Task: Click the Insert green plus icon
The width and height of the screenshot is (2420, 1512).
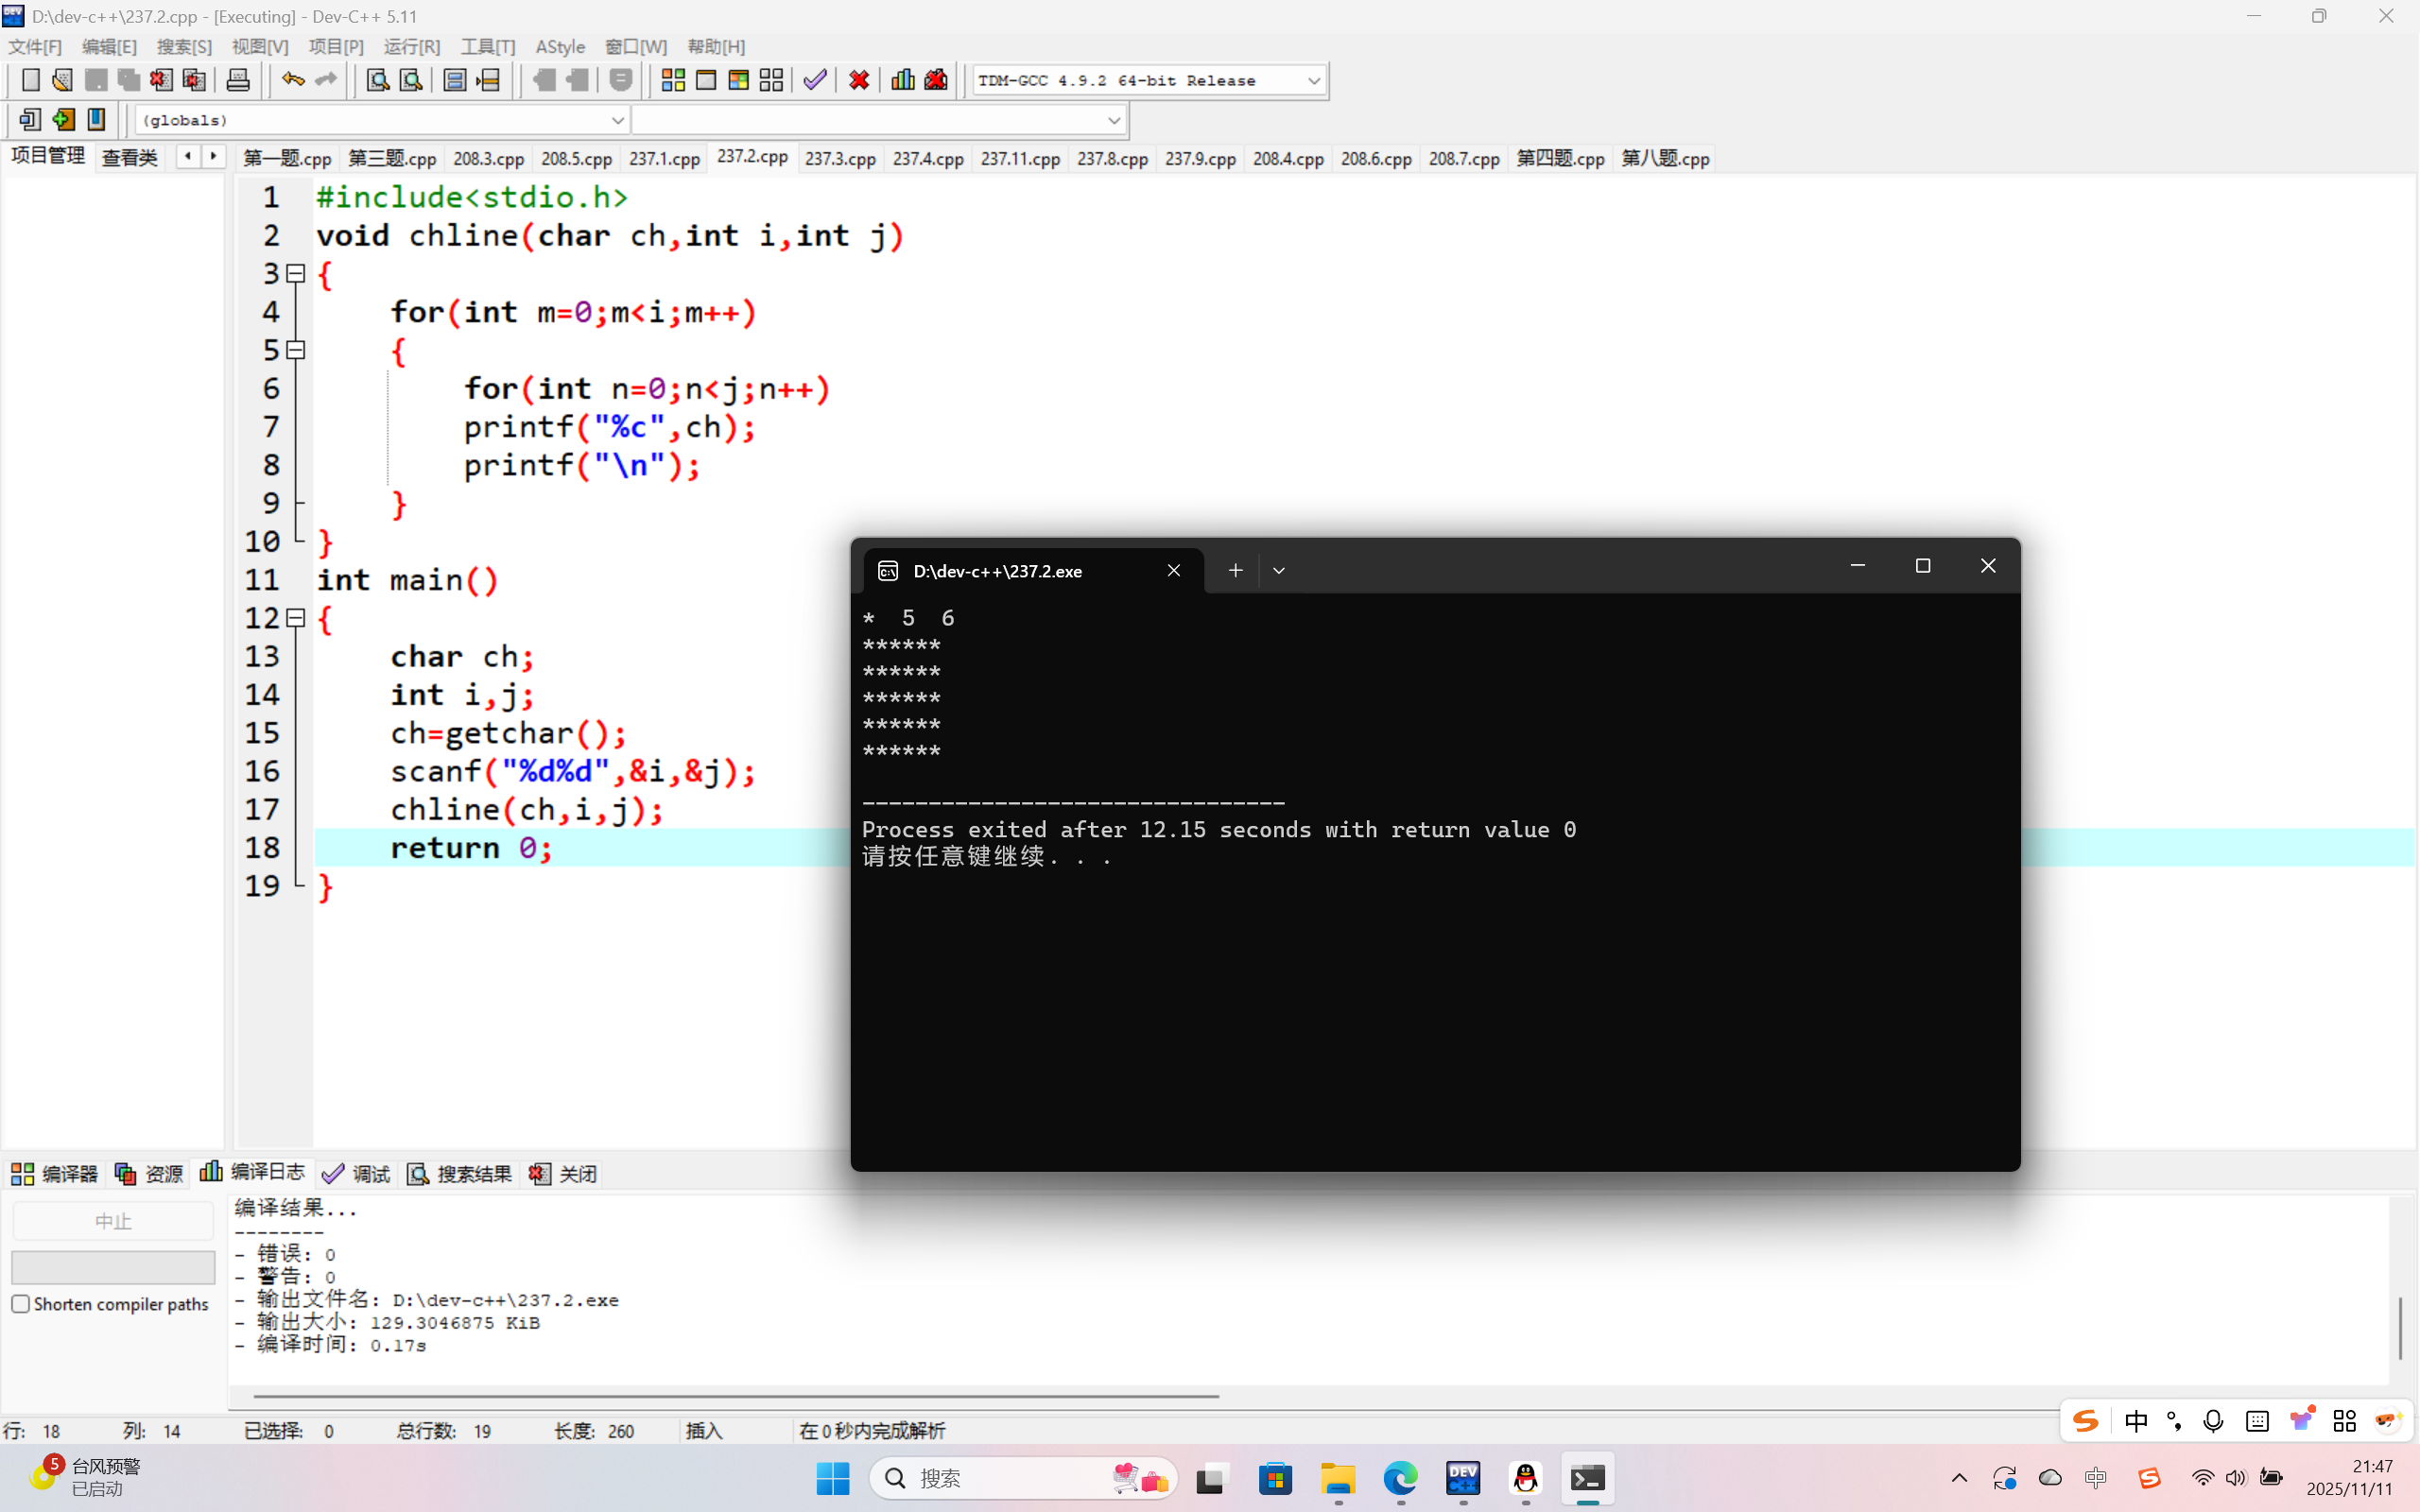Action: pos(63,120)
